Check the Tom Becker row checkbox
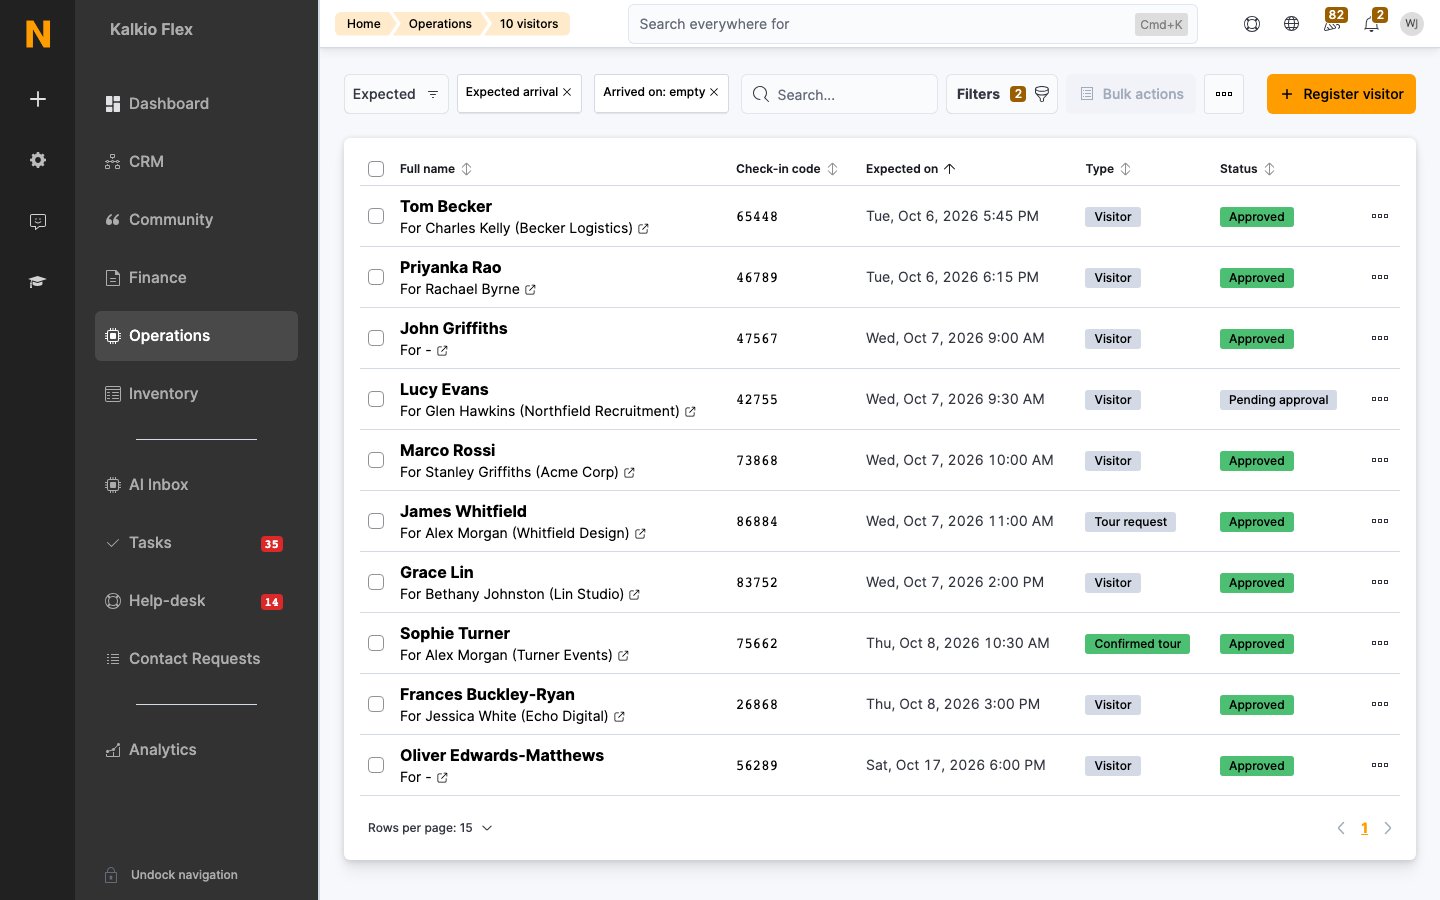Image resolution: width=1440 pixels, height=900 pixels. click(x=376, y=216)
